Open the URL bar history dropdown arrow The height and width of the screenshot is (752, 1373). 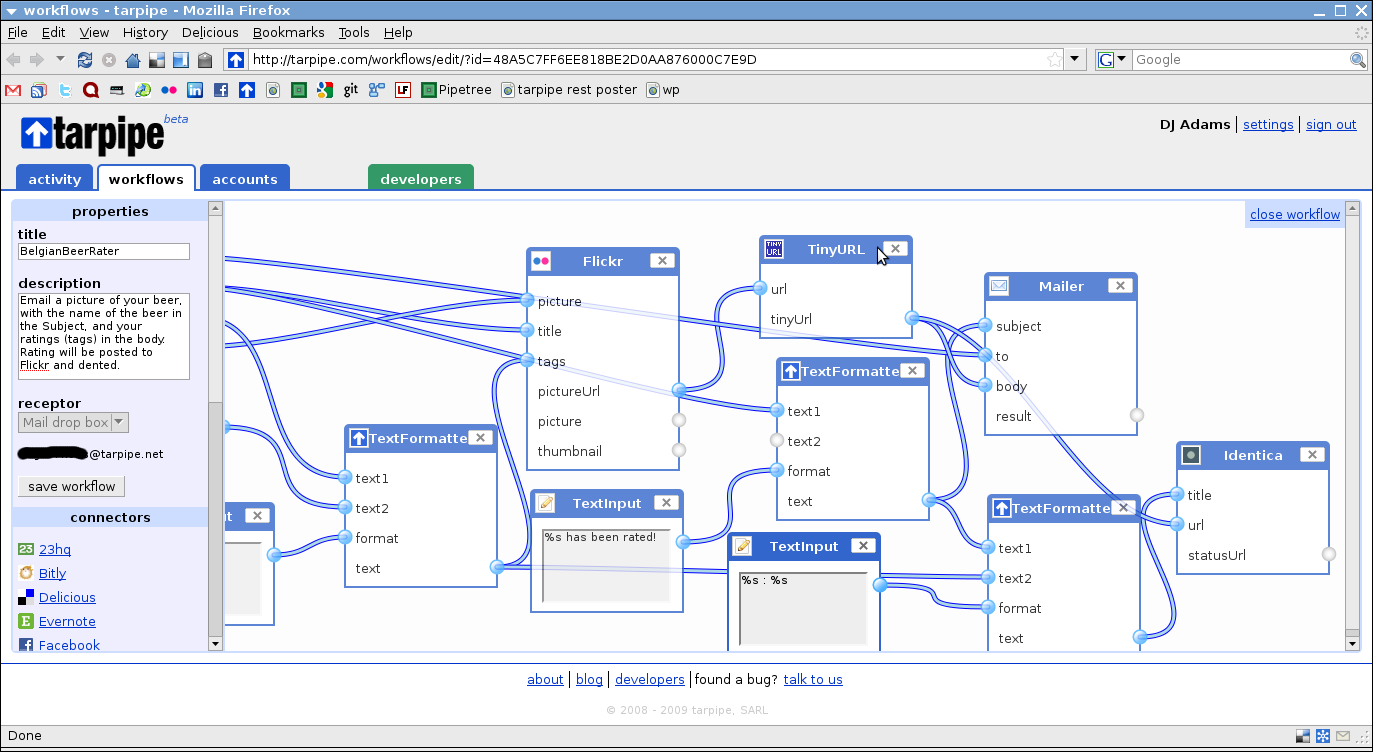pyautogui.click(x=1076, y=60)
